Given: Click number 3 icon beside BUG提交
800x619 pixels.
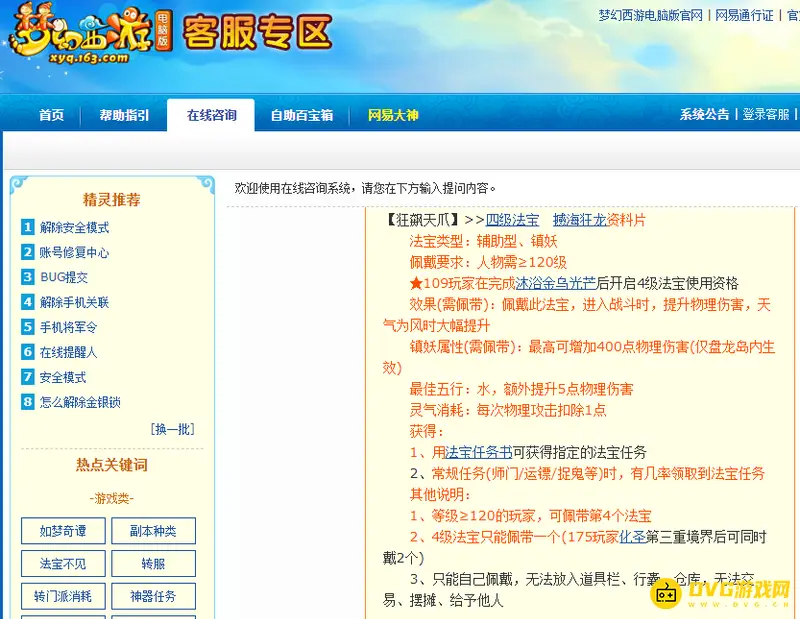Looking at the screenshot, I should tap(28, 277).
